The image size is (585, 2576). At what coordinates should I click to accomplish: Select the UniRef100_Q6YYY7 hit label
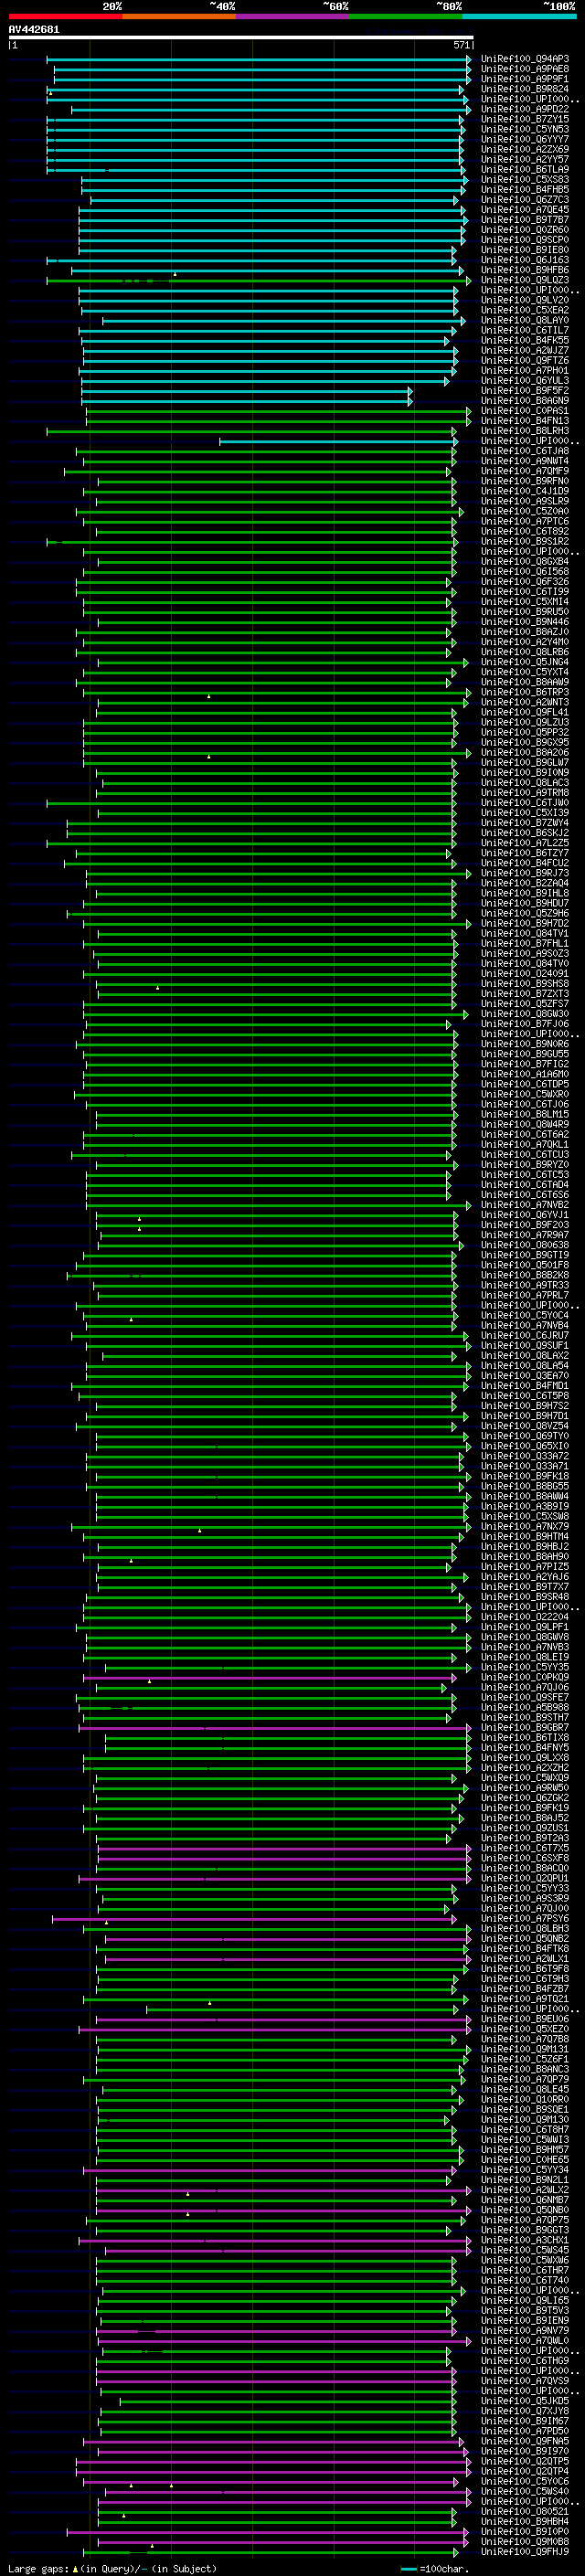pyautogui.click(x=525, y=139)
